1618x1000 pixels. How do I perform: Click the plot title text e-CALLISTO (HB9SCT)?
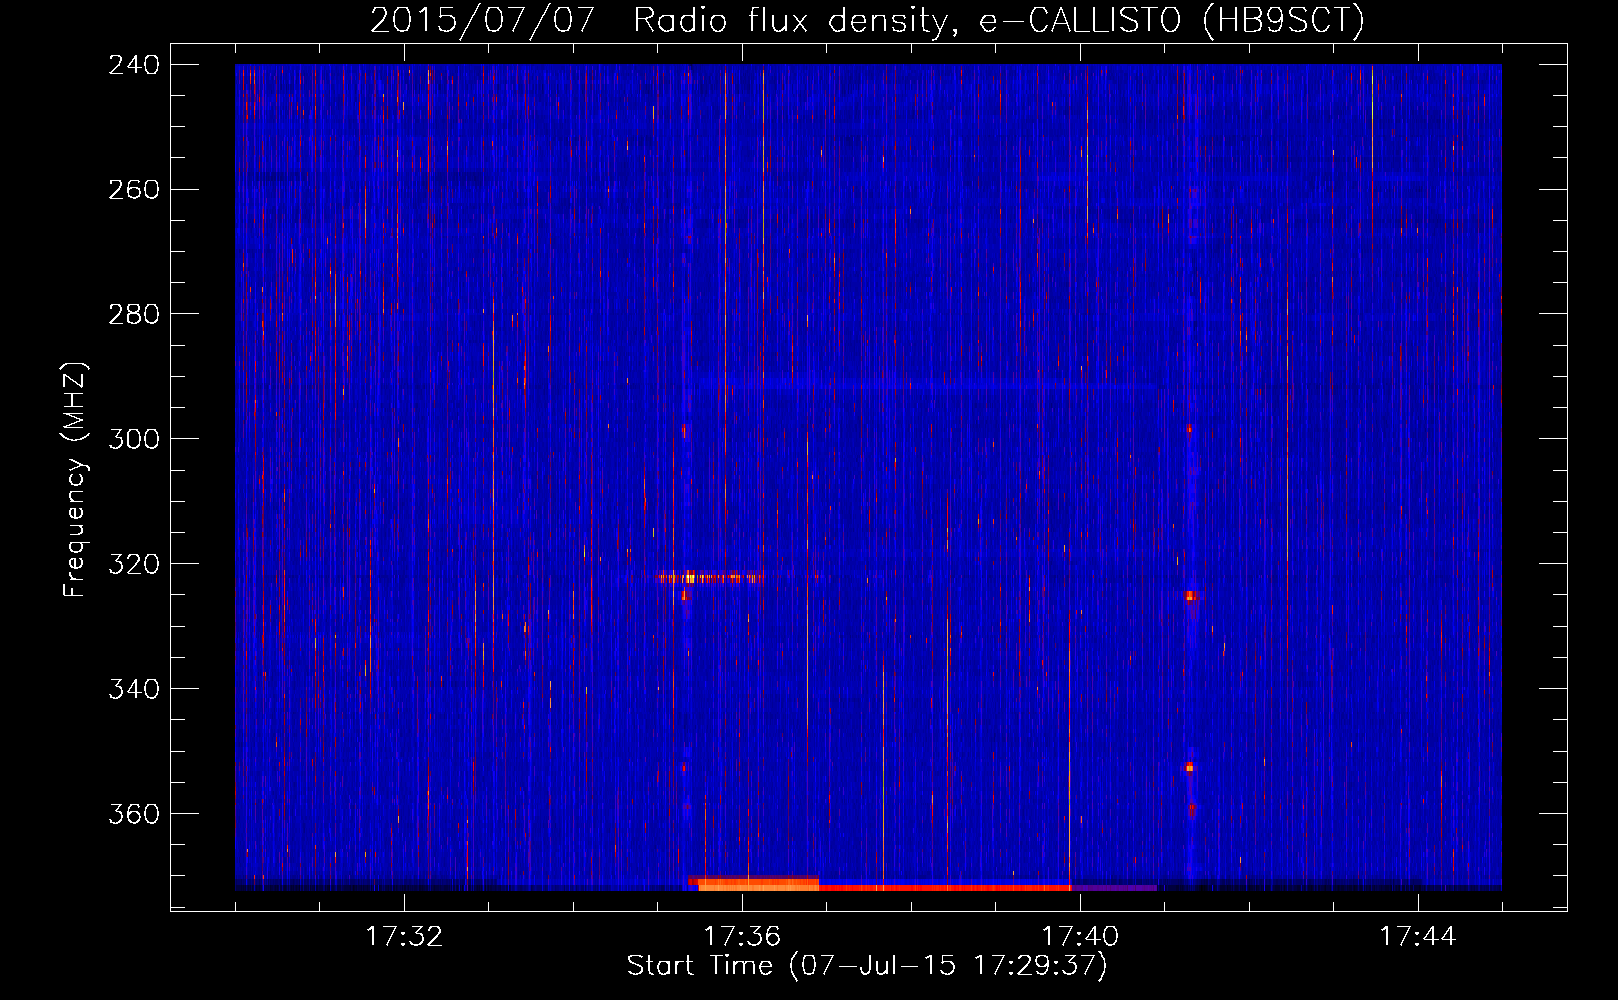(1171, 20)
